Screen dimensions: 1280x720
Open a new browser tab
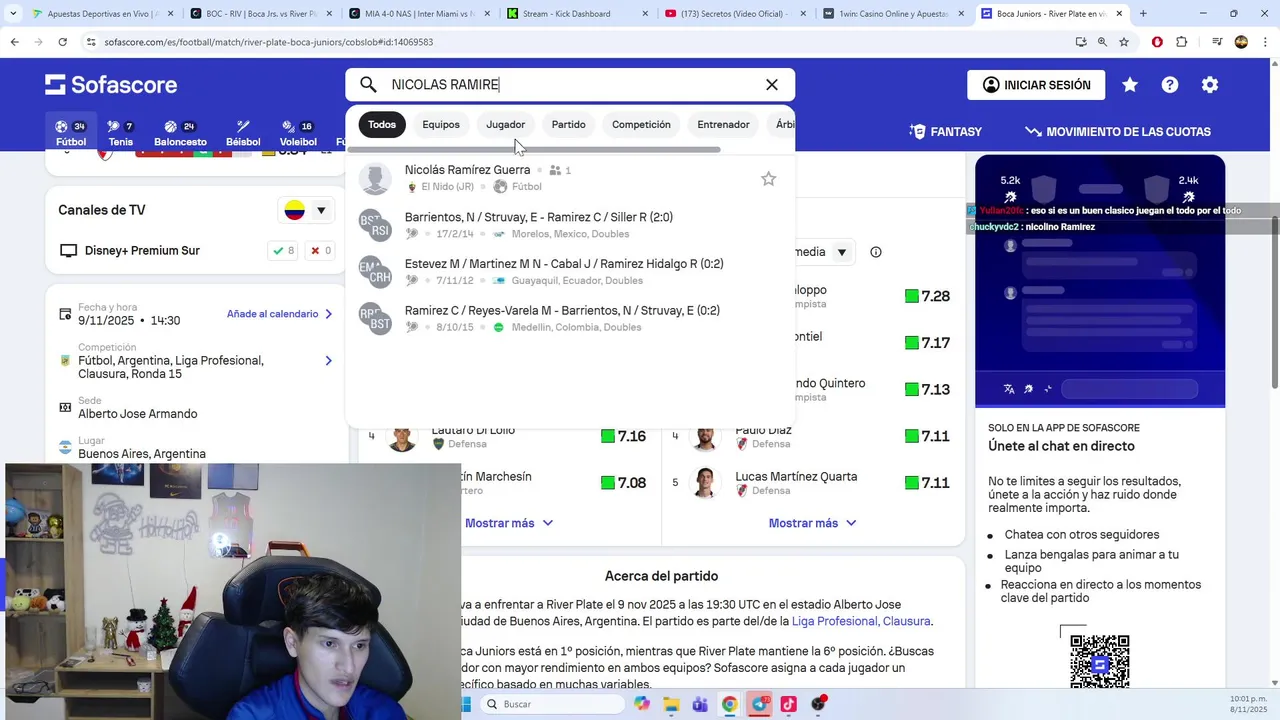tap(1143, 14)
